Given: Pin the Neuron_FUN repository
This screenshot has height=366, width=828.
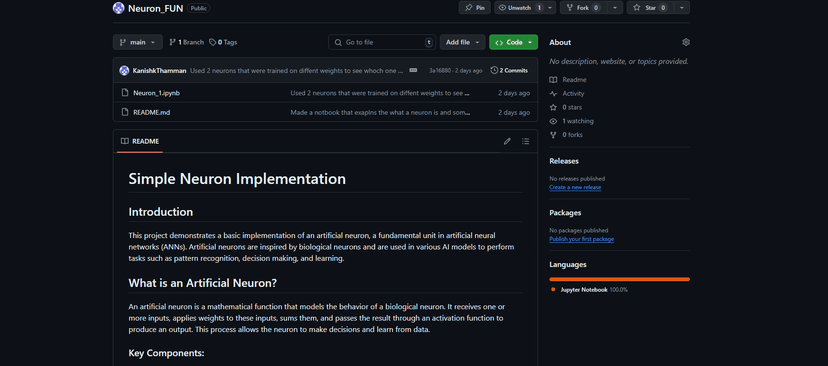Looking at the screenshot, I should click(x=475, y=8).
